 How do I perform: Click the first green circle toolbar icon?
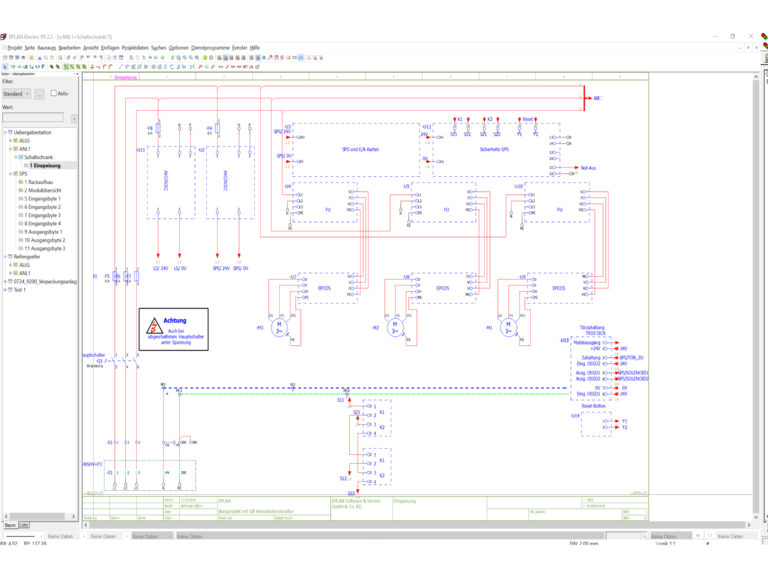205,57
